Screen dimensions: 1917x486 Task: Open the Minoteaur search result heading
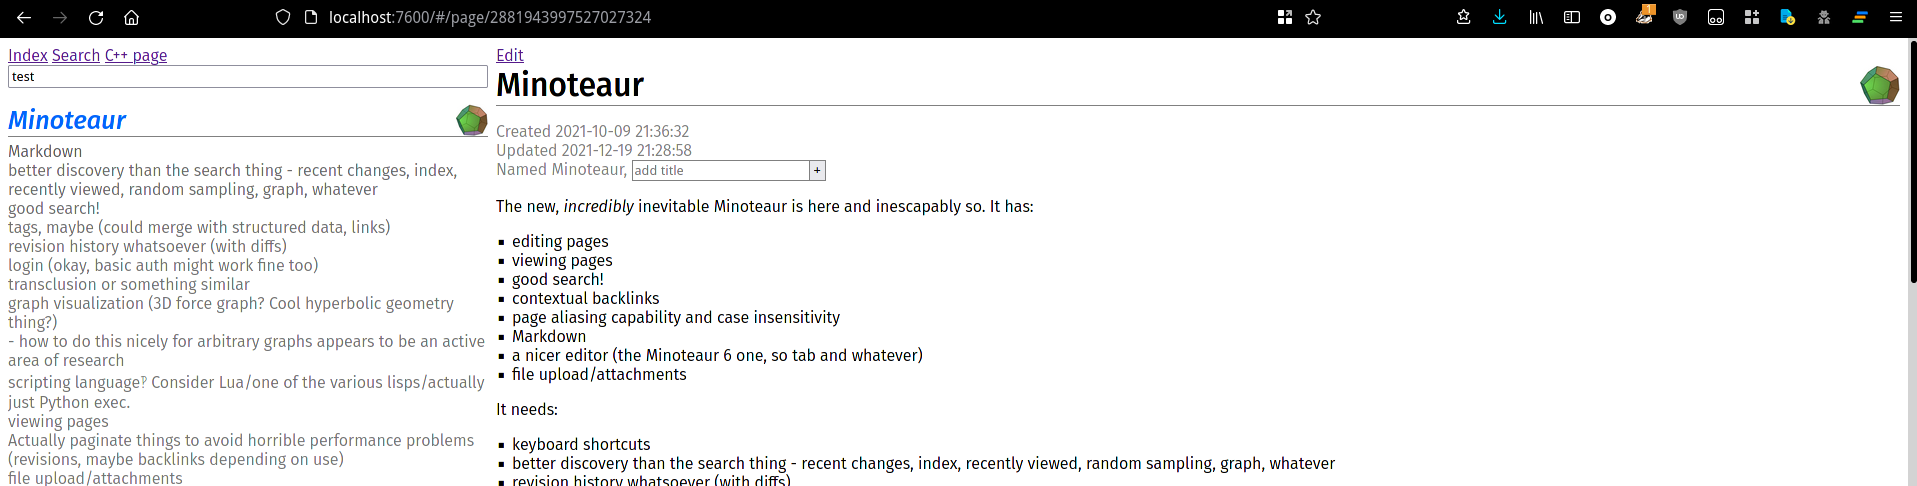tap(67, 120)
